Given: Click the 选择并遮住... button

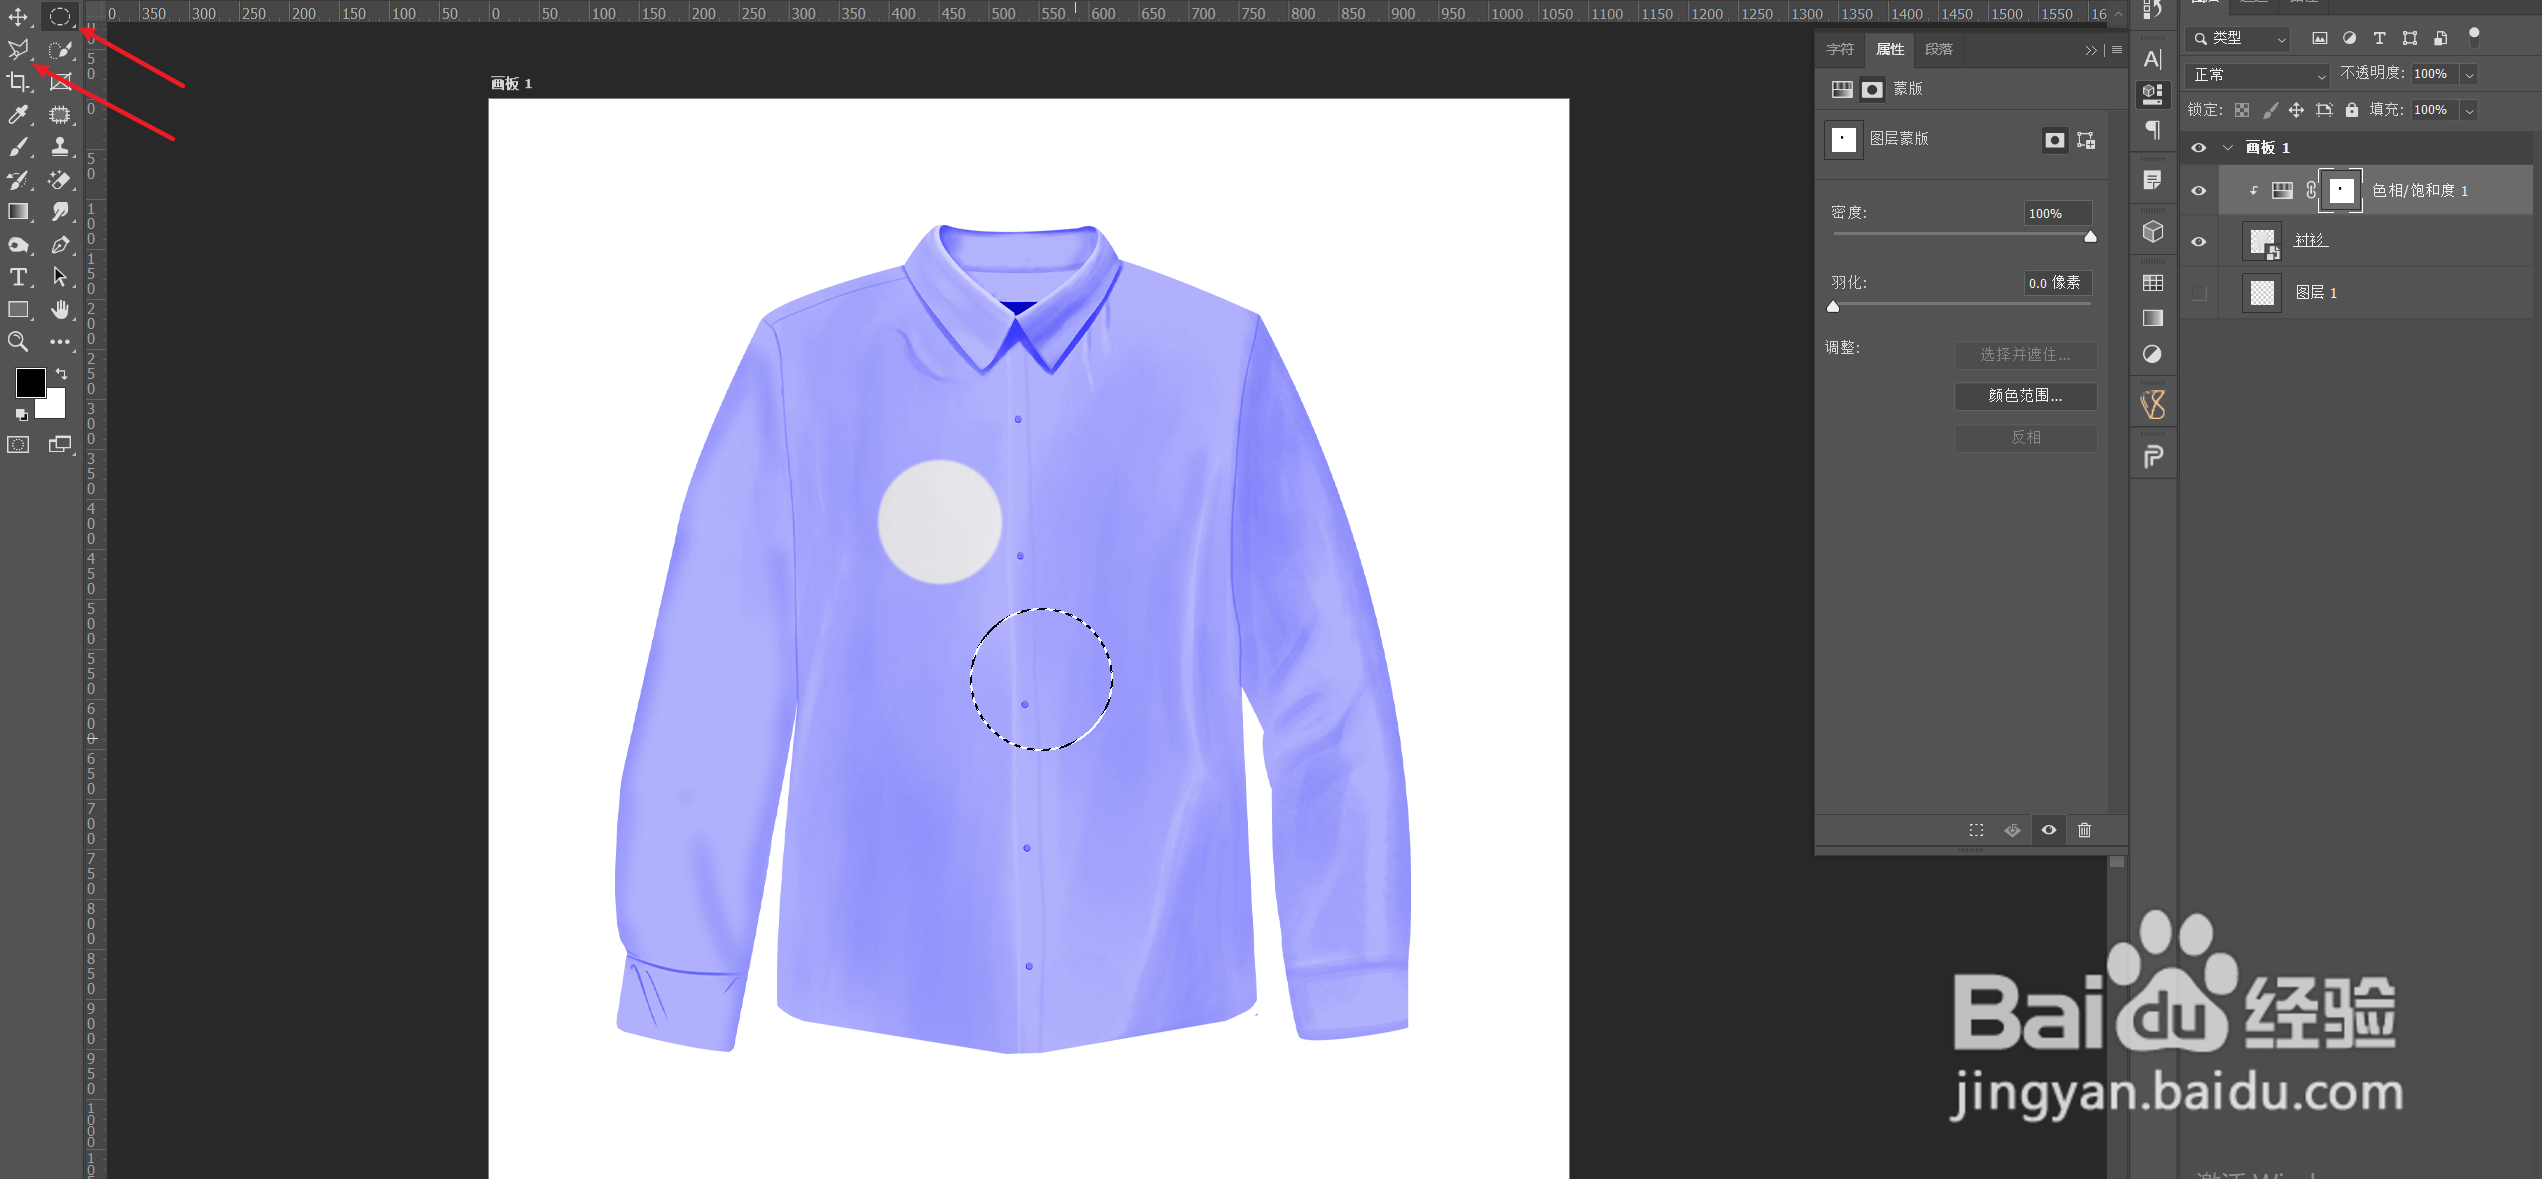Looking at the screenshot, I should pos(2025,355).
